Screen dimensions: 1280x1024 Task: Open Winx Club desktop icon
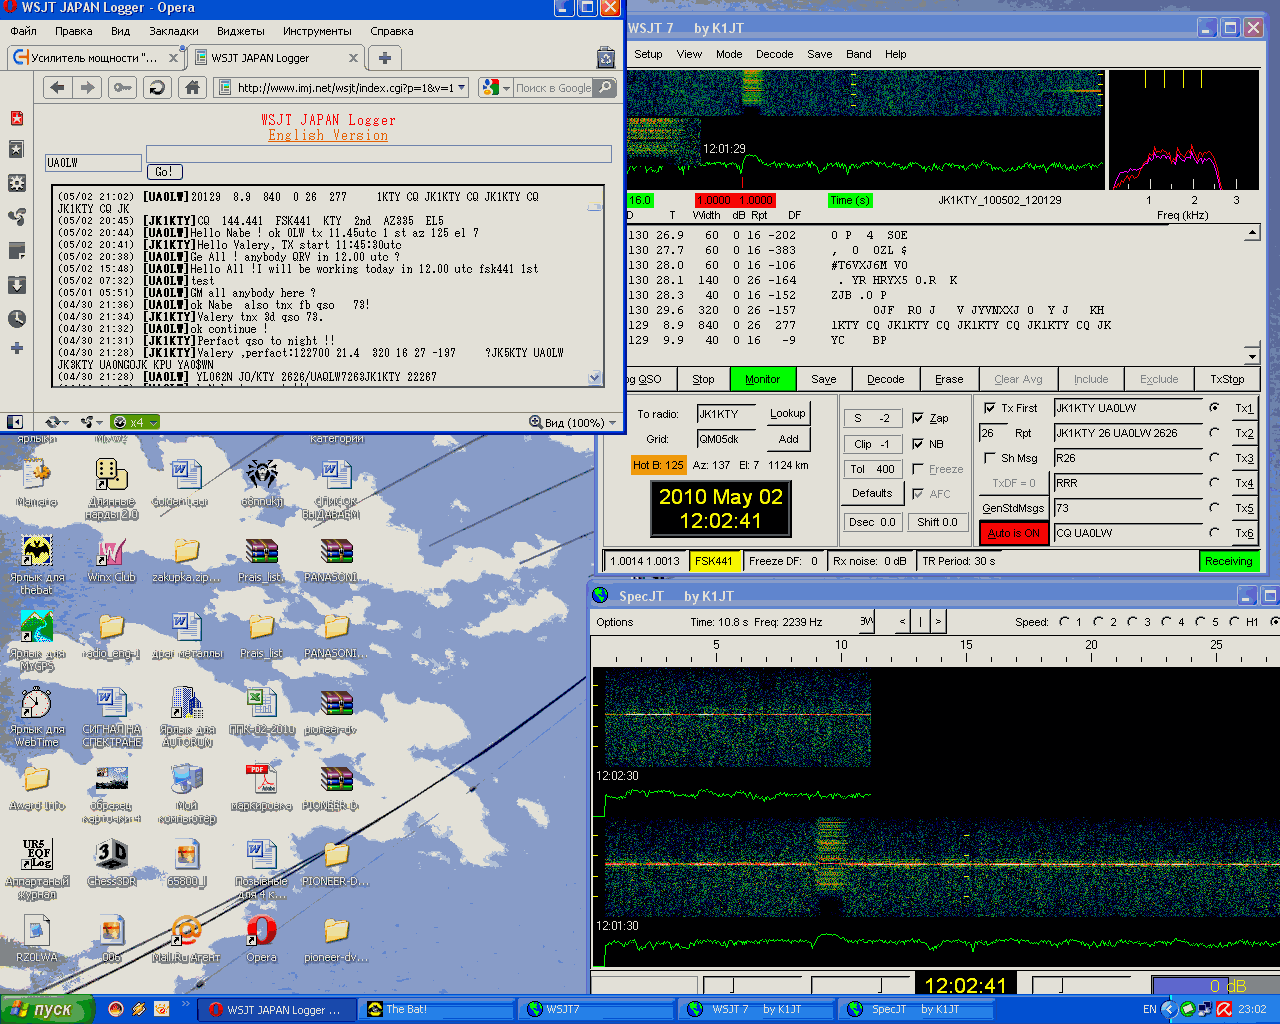point(111,559)
